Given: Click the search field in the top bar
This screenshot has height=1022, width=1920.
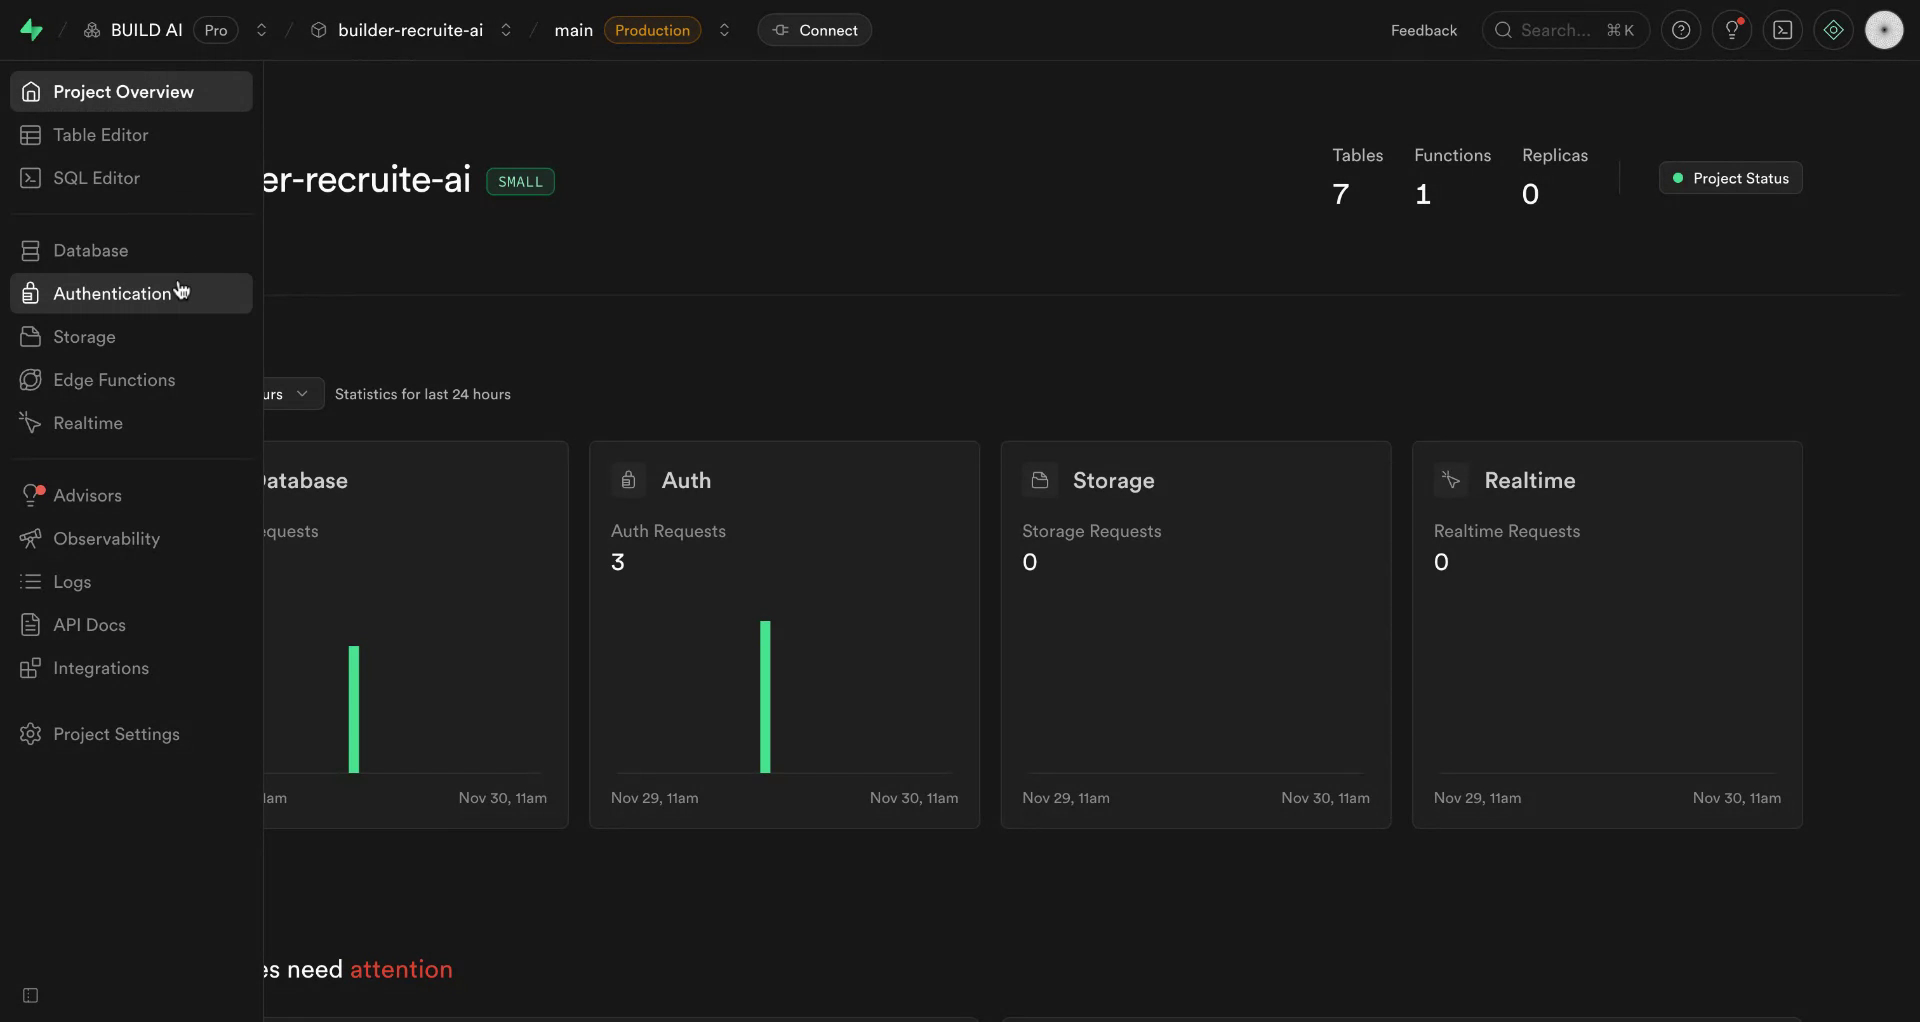Looking at the screenshot, I should 1565,30.
